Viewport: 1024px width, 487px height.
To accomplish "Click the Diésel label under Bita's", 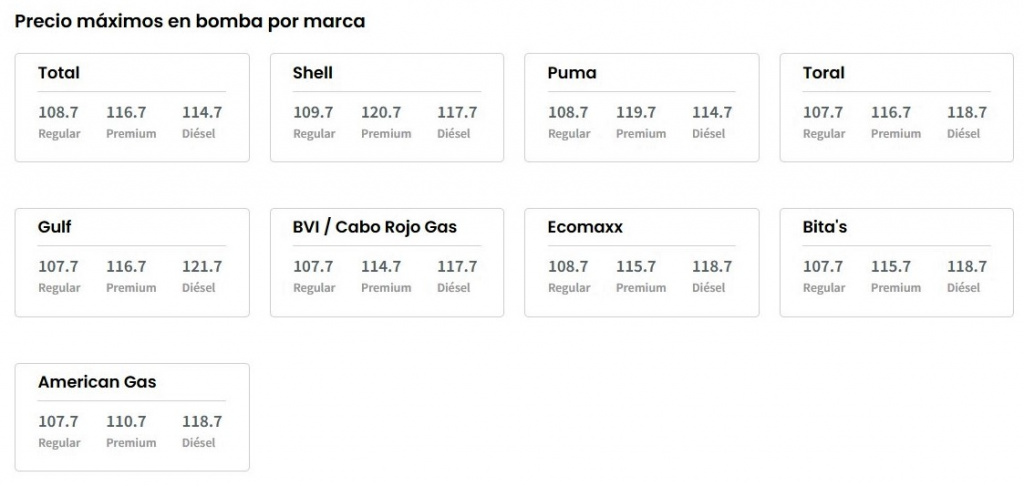I will [964, 288].
